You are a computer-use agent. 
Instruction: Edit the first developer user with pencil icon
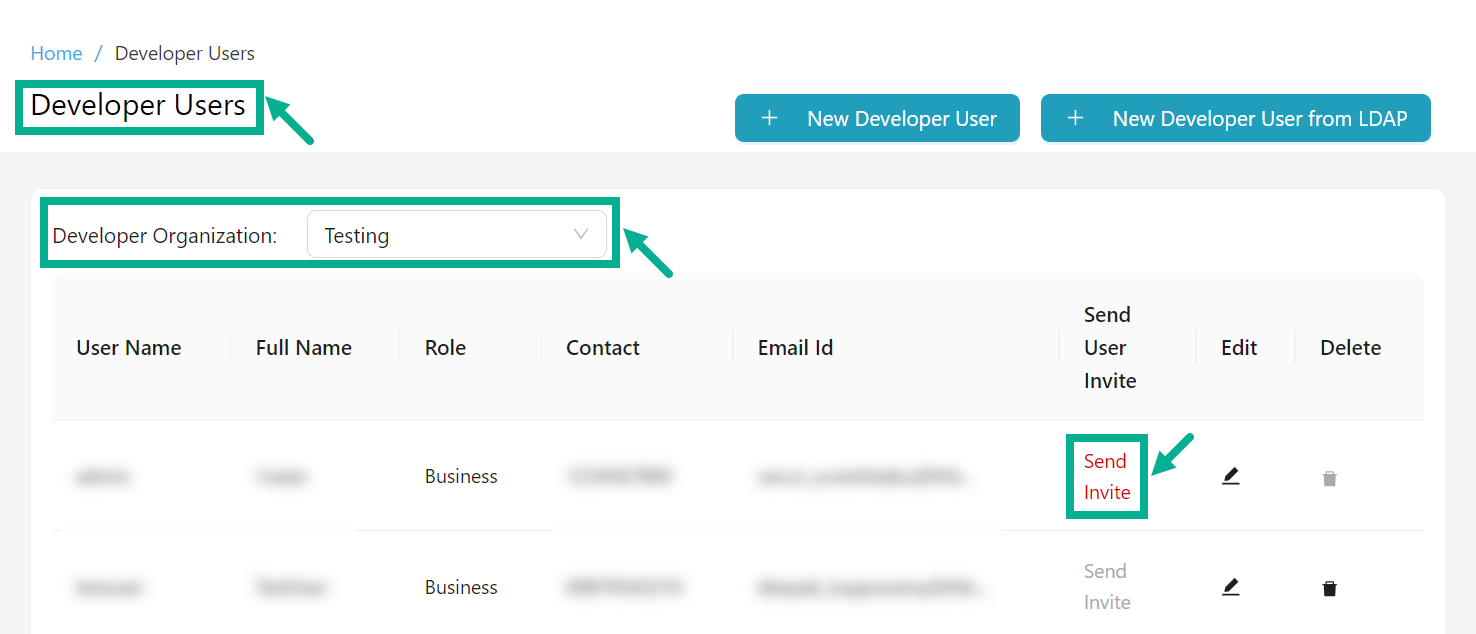tap(1231, 476)
